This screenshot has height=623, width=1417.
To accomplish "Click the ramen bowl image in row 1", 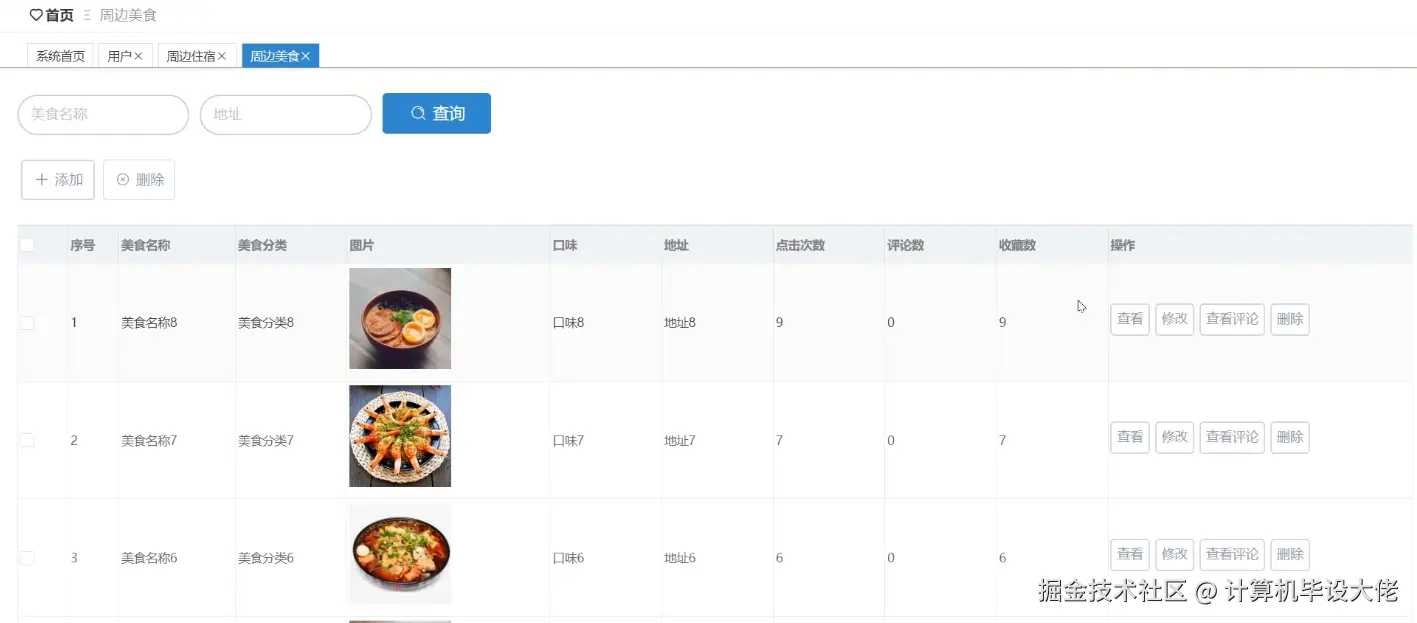I will [399, 318].
